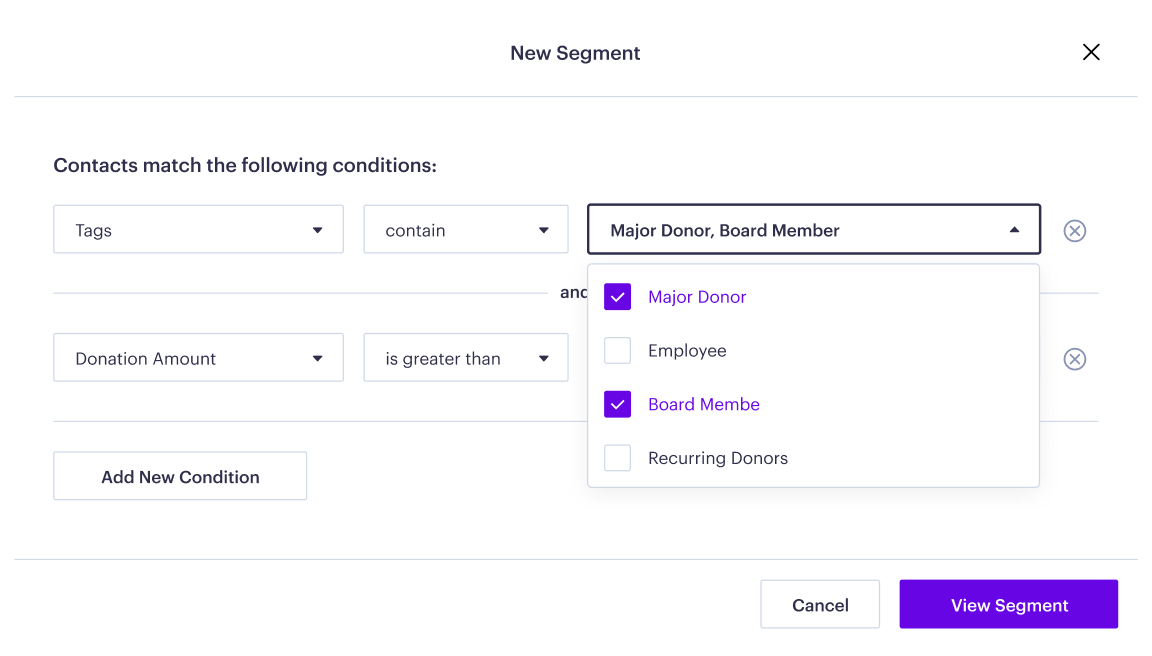Remove the Donation Amount condition row
Image resolution: width=1152 pixels, height=656 pixels.
coord(1074,359)
